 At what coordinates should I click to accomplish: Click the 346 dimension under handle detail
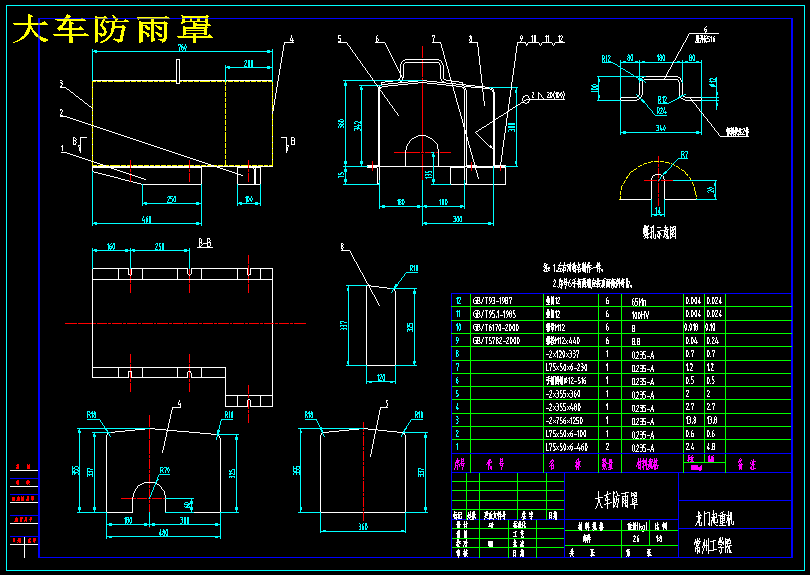tap(660, 128)
